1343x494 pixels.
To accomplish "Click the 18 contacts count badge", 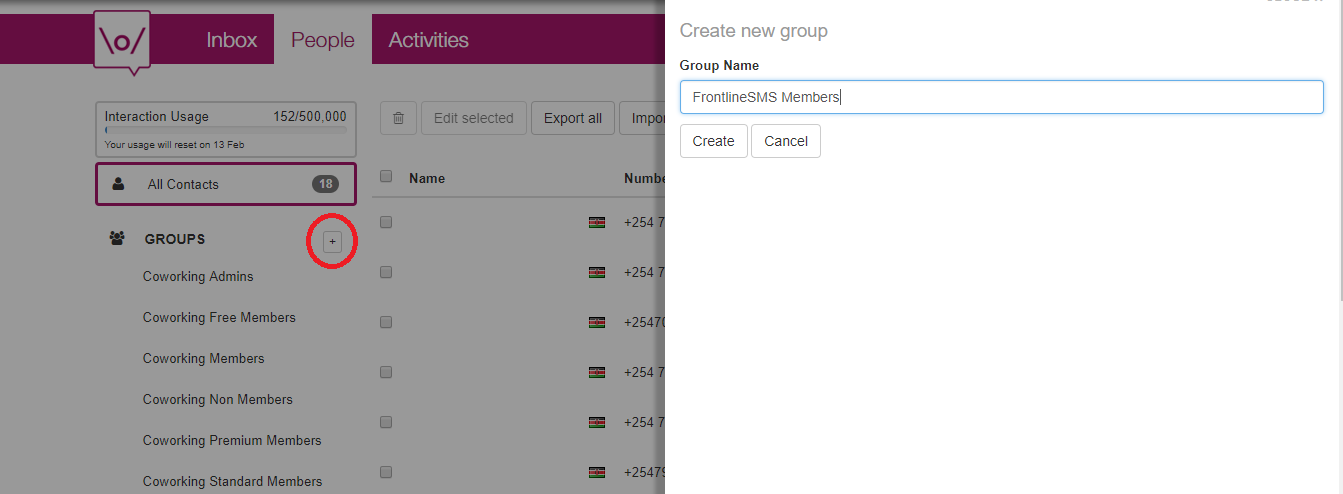I will click(325, 184).
